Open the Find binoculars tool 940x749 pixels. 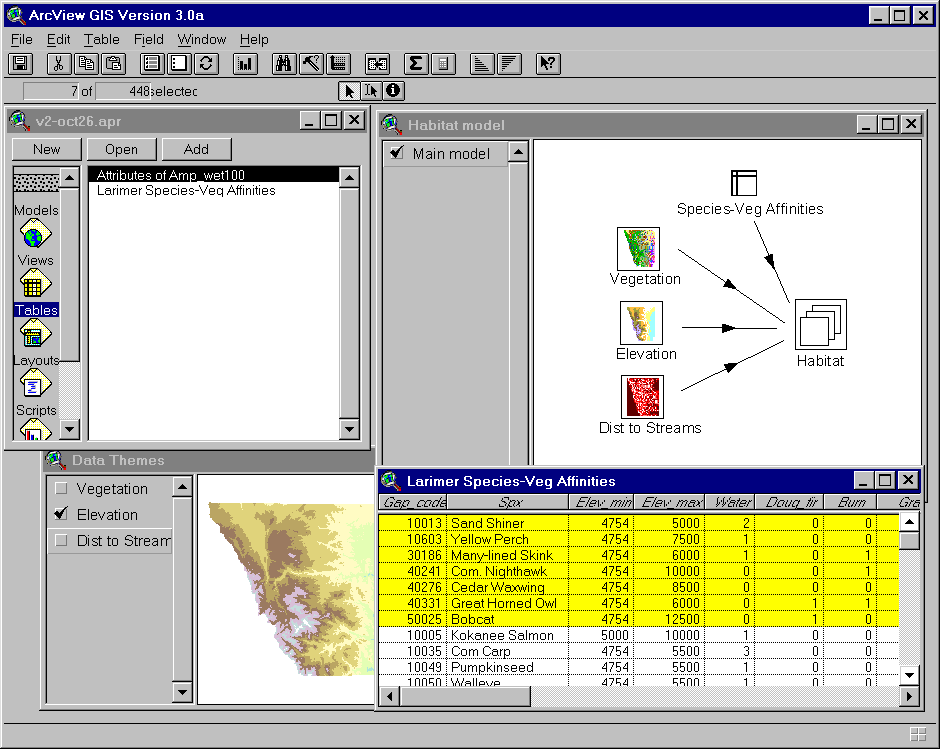[283, 64]
